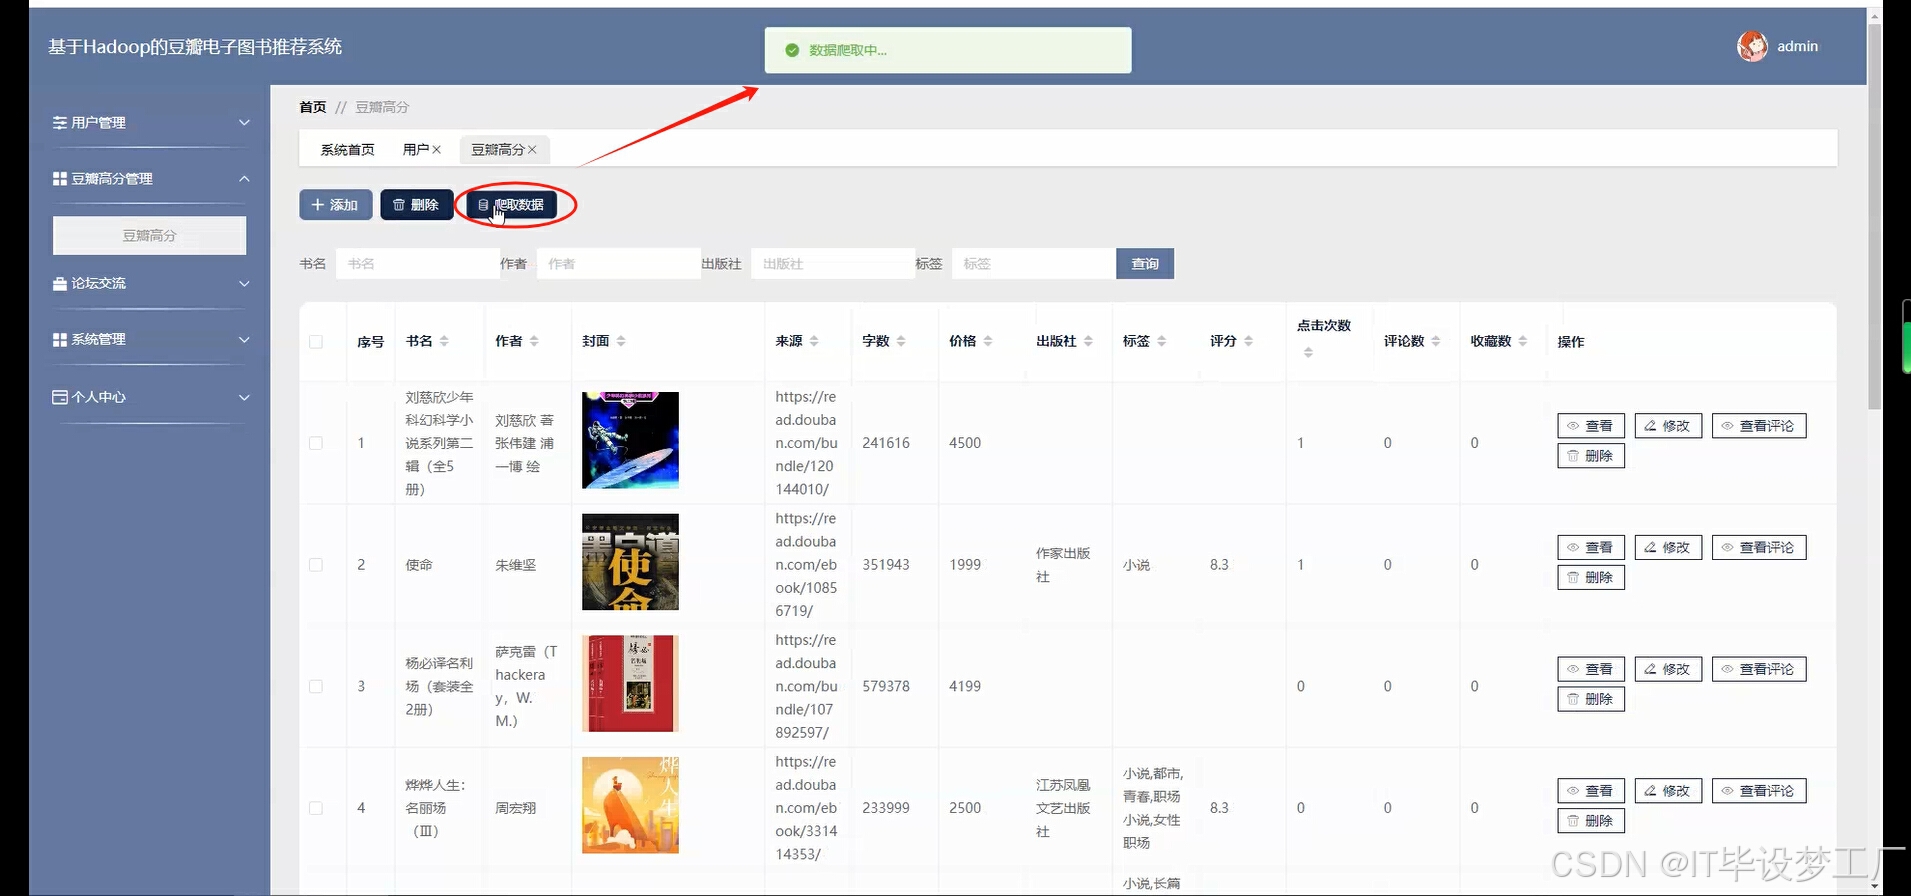
Task: Click the 系统管理 grid icon
Action: pyautogui.click(x=60, y=339)
